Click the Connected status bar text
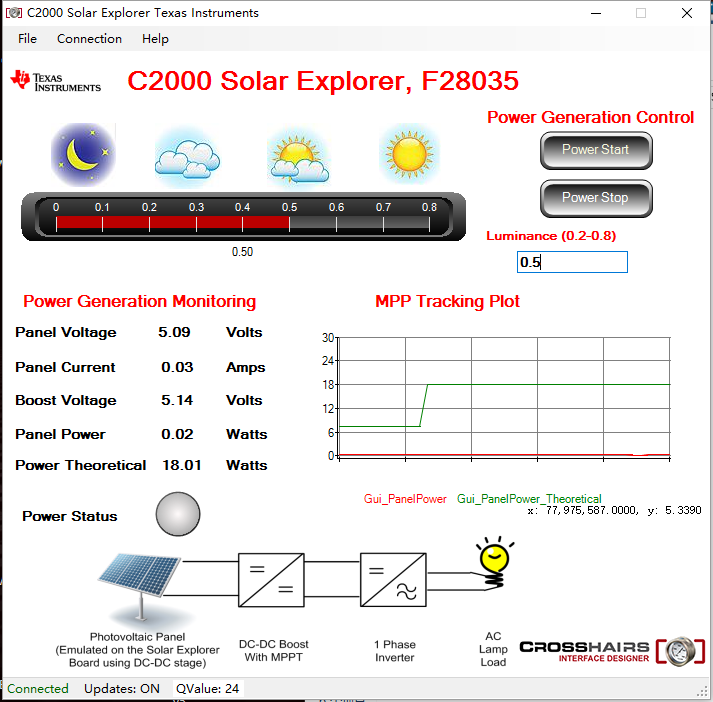Viewport: 713px width, 702px height. pos(38,688)
